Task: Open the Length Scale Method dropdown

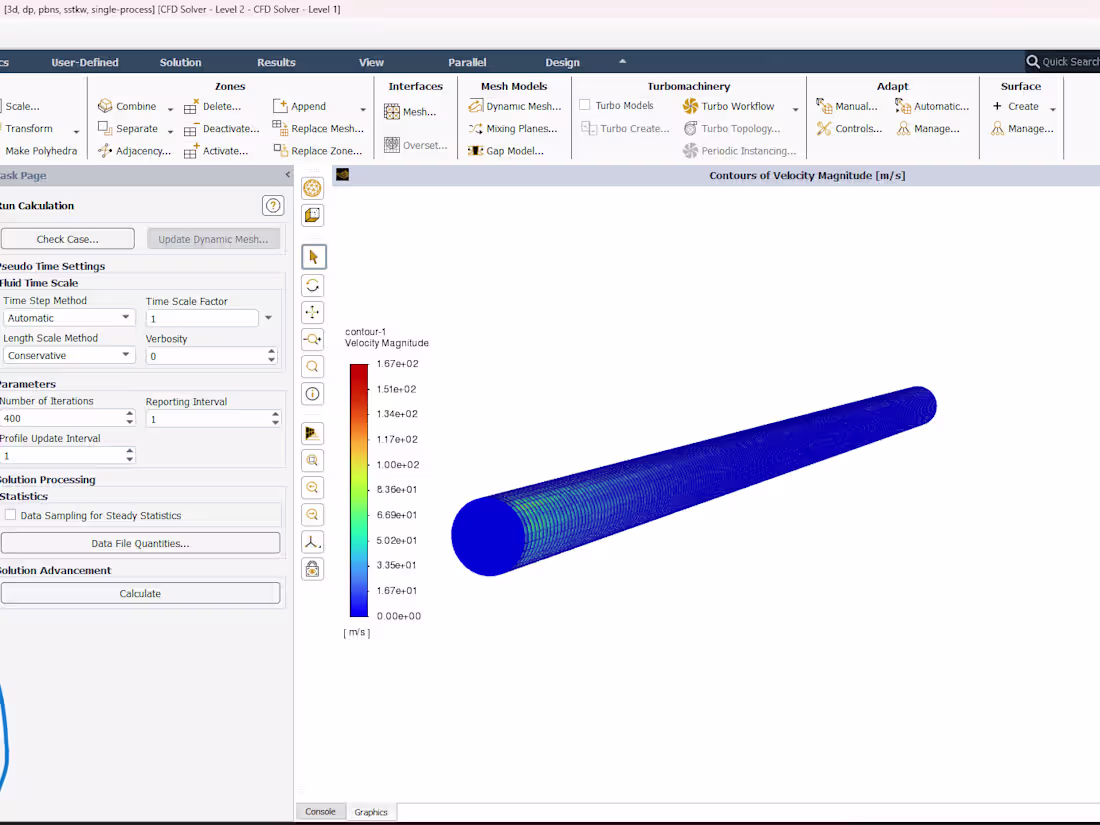Action: (x=128, y=355)
